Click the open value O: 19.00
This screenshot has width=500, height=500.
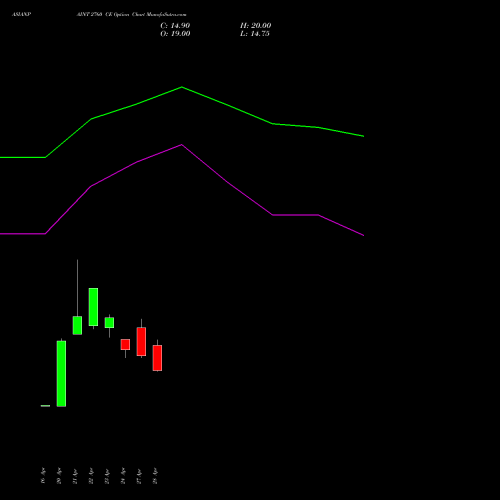point(175,34)
